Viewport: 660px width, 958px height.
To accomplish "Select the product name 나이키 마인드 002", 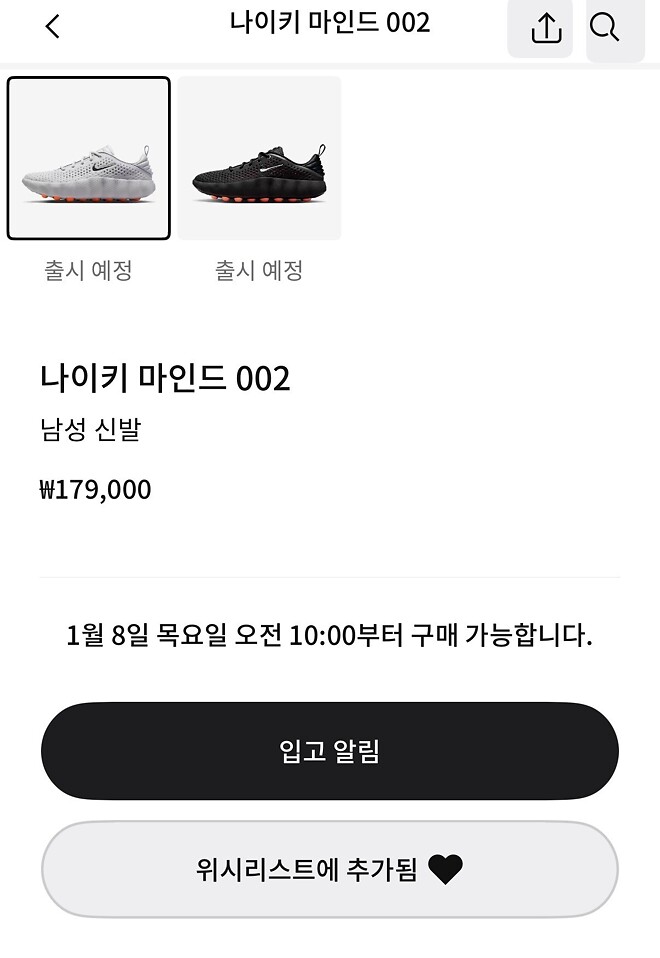I will pyautogui.click(x=167, y=378).
